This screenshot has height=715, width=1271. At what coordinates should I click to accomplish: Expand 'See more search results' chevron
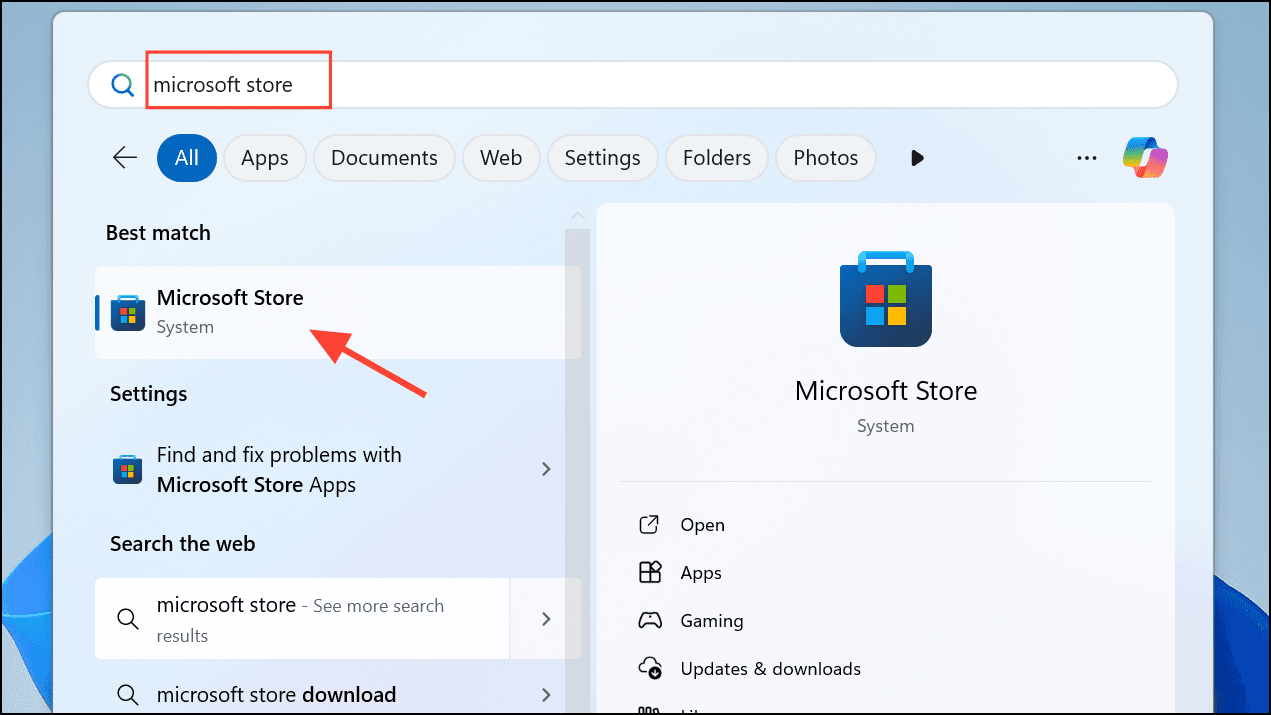[546, 619]
